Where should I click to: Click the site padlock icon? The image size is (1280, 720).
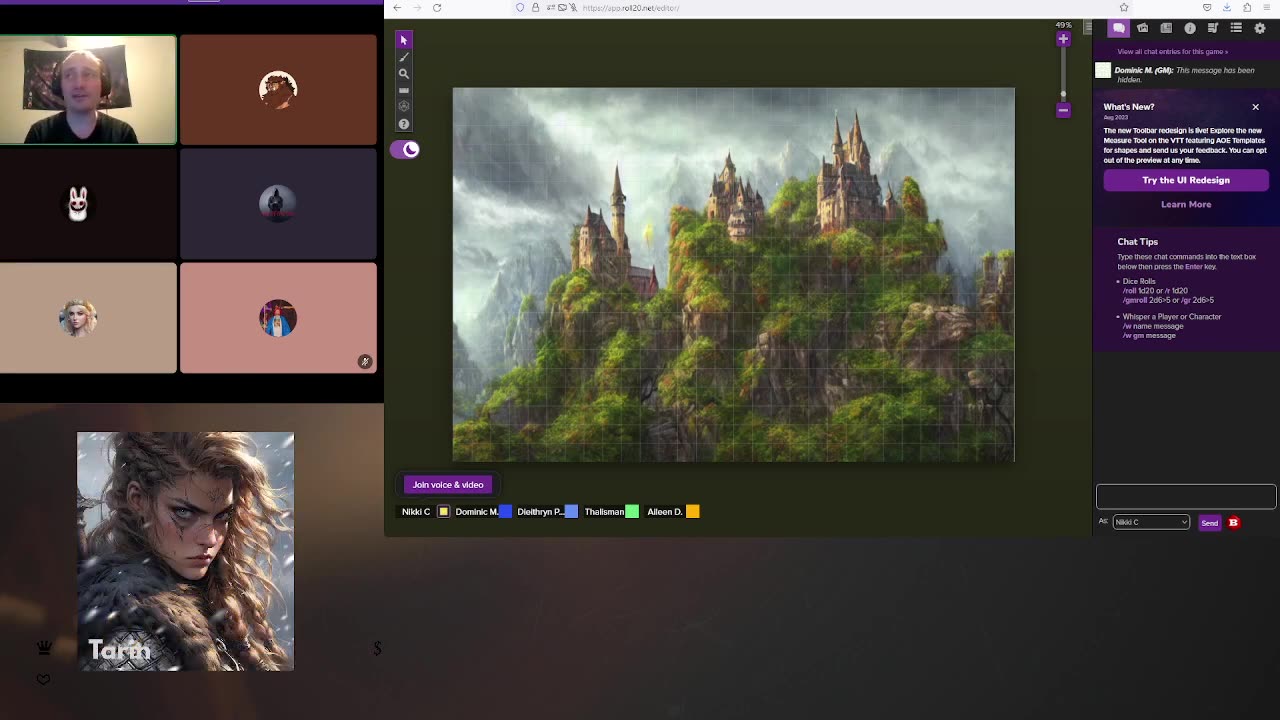[x=535, y=8]
